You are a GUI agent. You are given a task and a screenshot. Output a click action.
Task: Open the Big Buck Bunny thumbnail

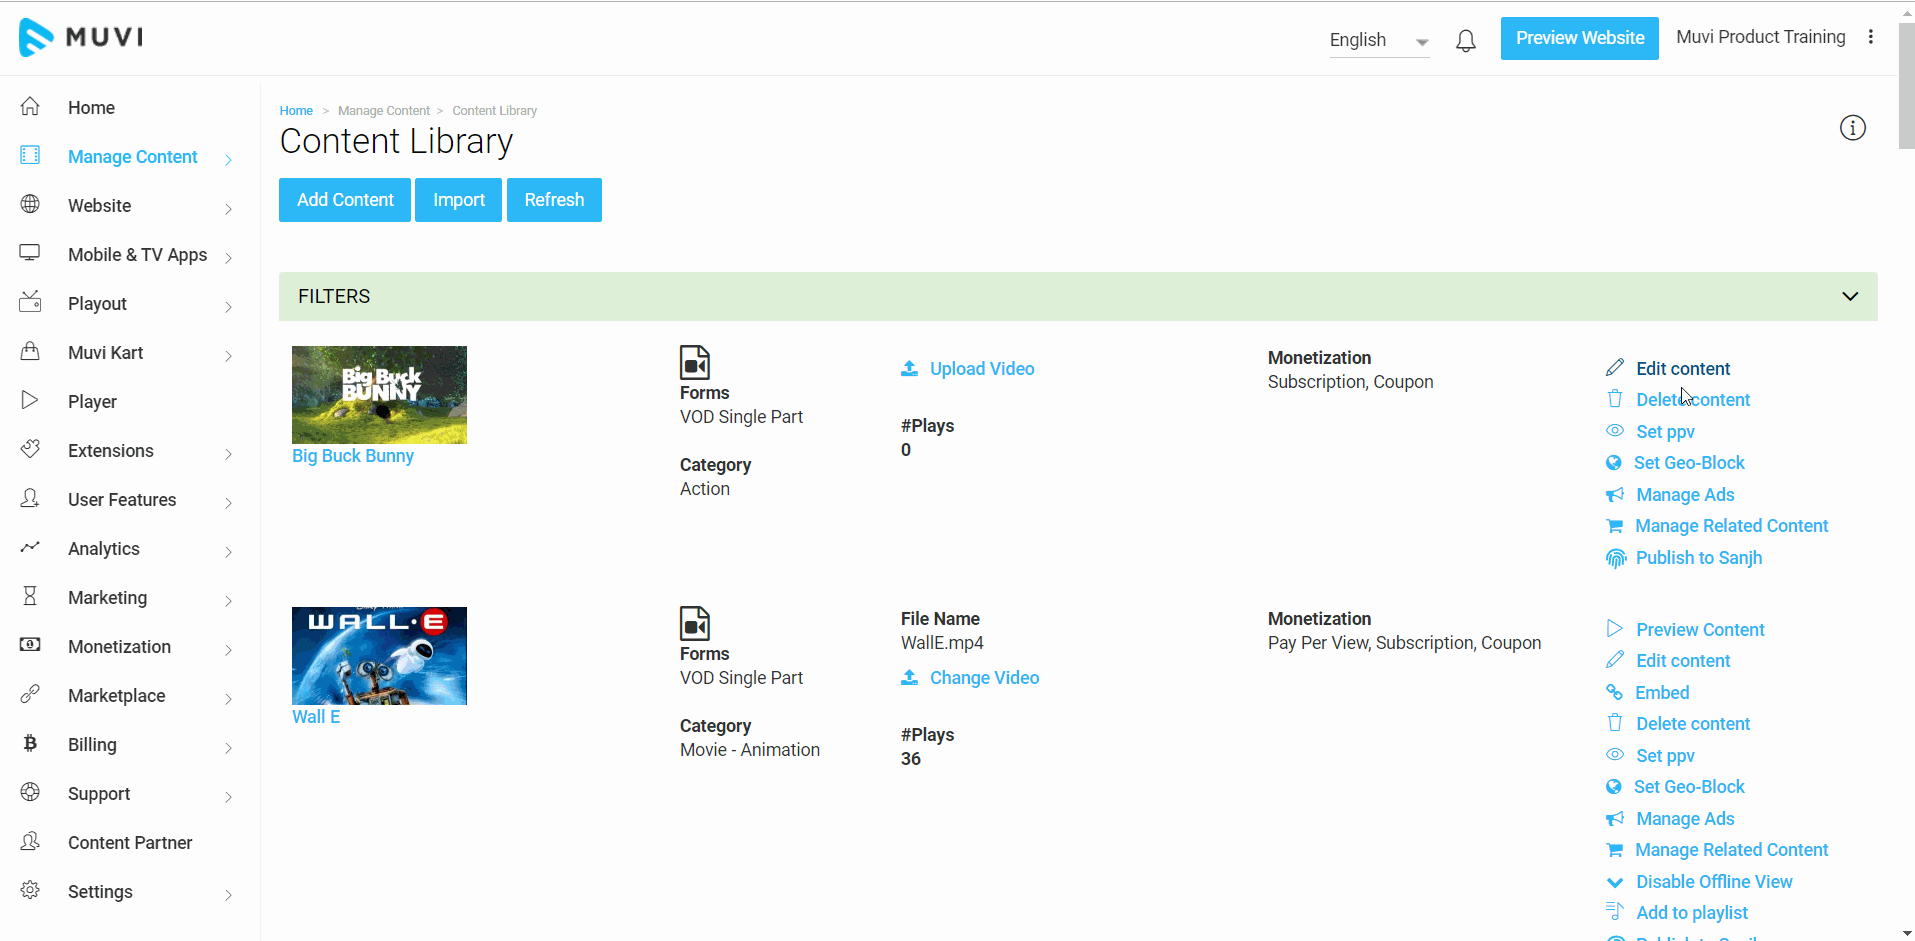(379, 395)
